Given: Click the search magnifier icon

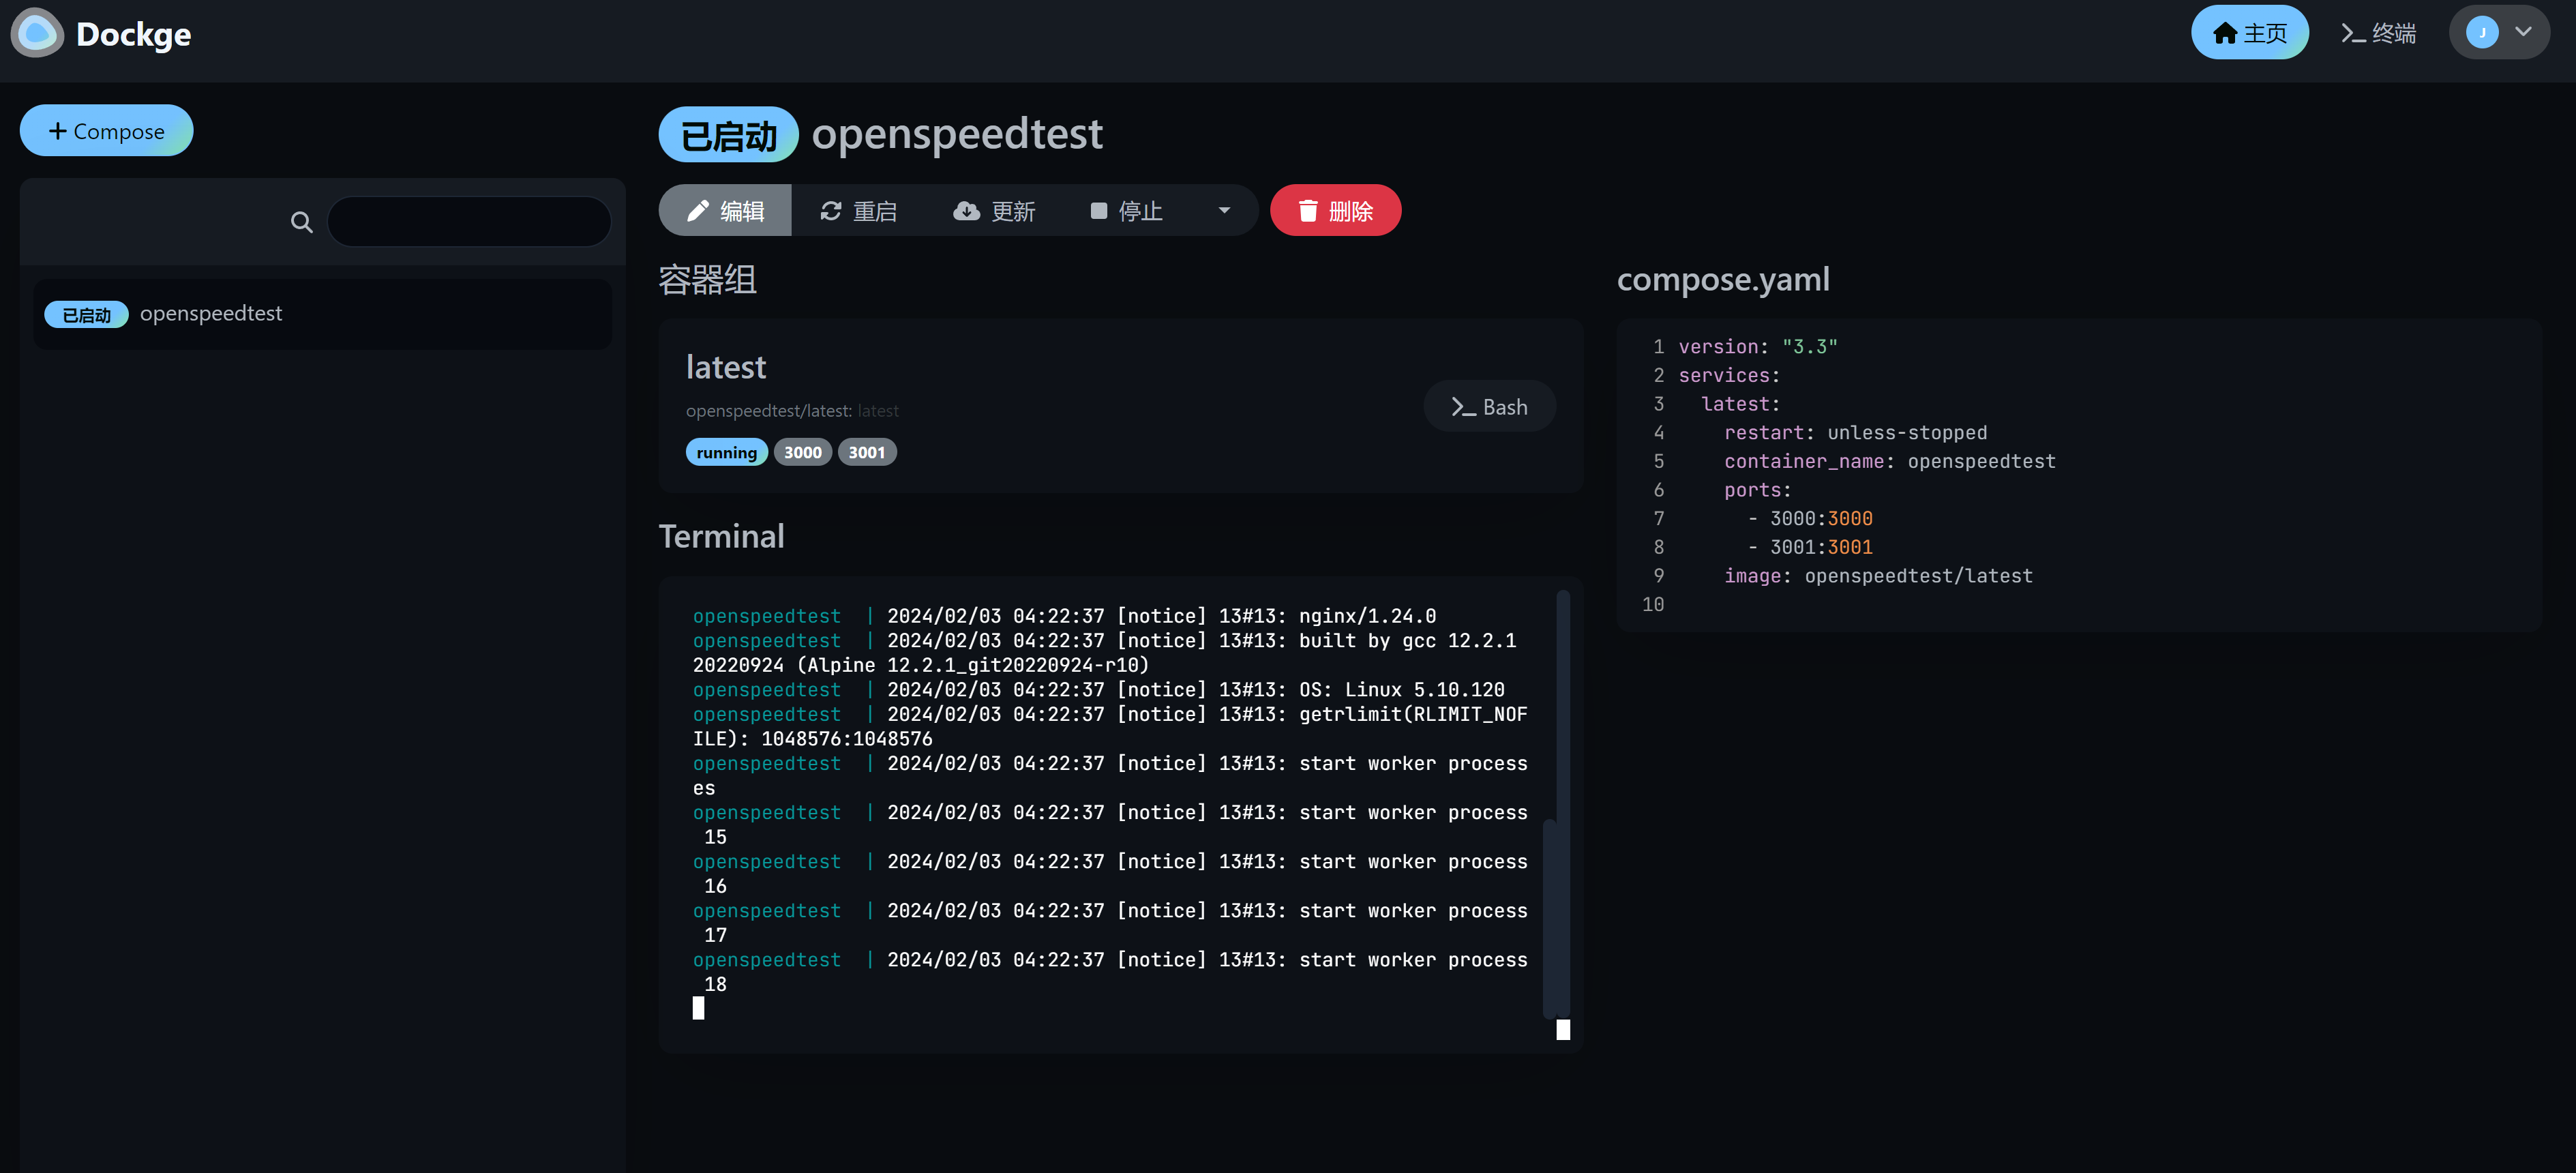Looking at the screenshot, I should (301, 221).
